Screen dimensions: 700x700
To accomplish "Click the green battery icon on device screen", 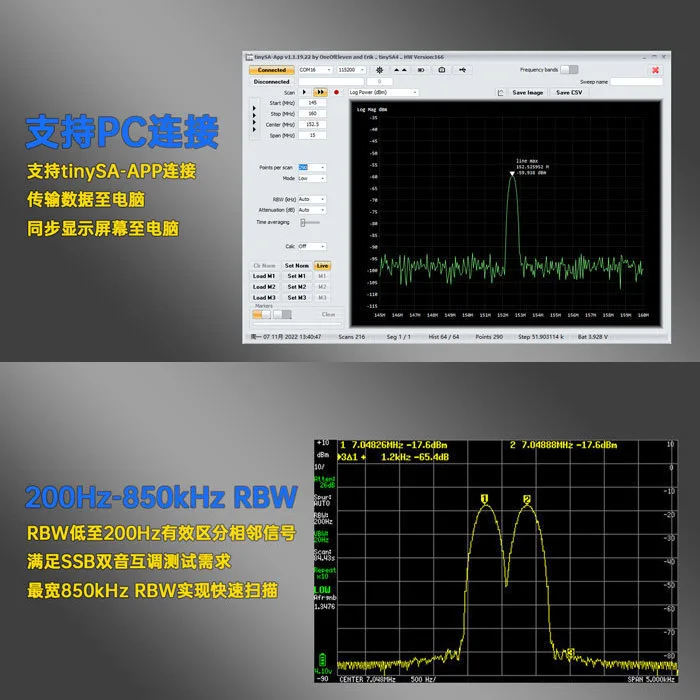I will click(x=323, y=660).
